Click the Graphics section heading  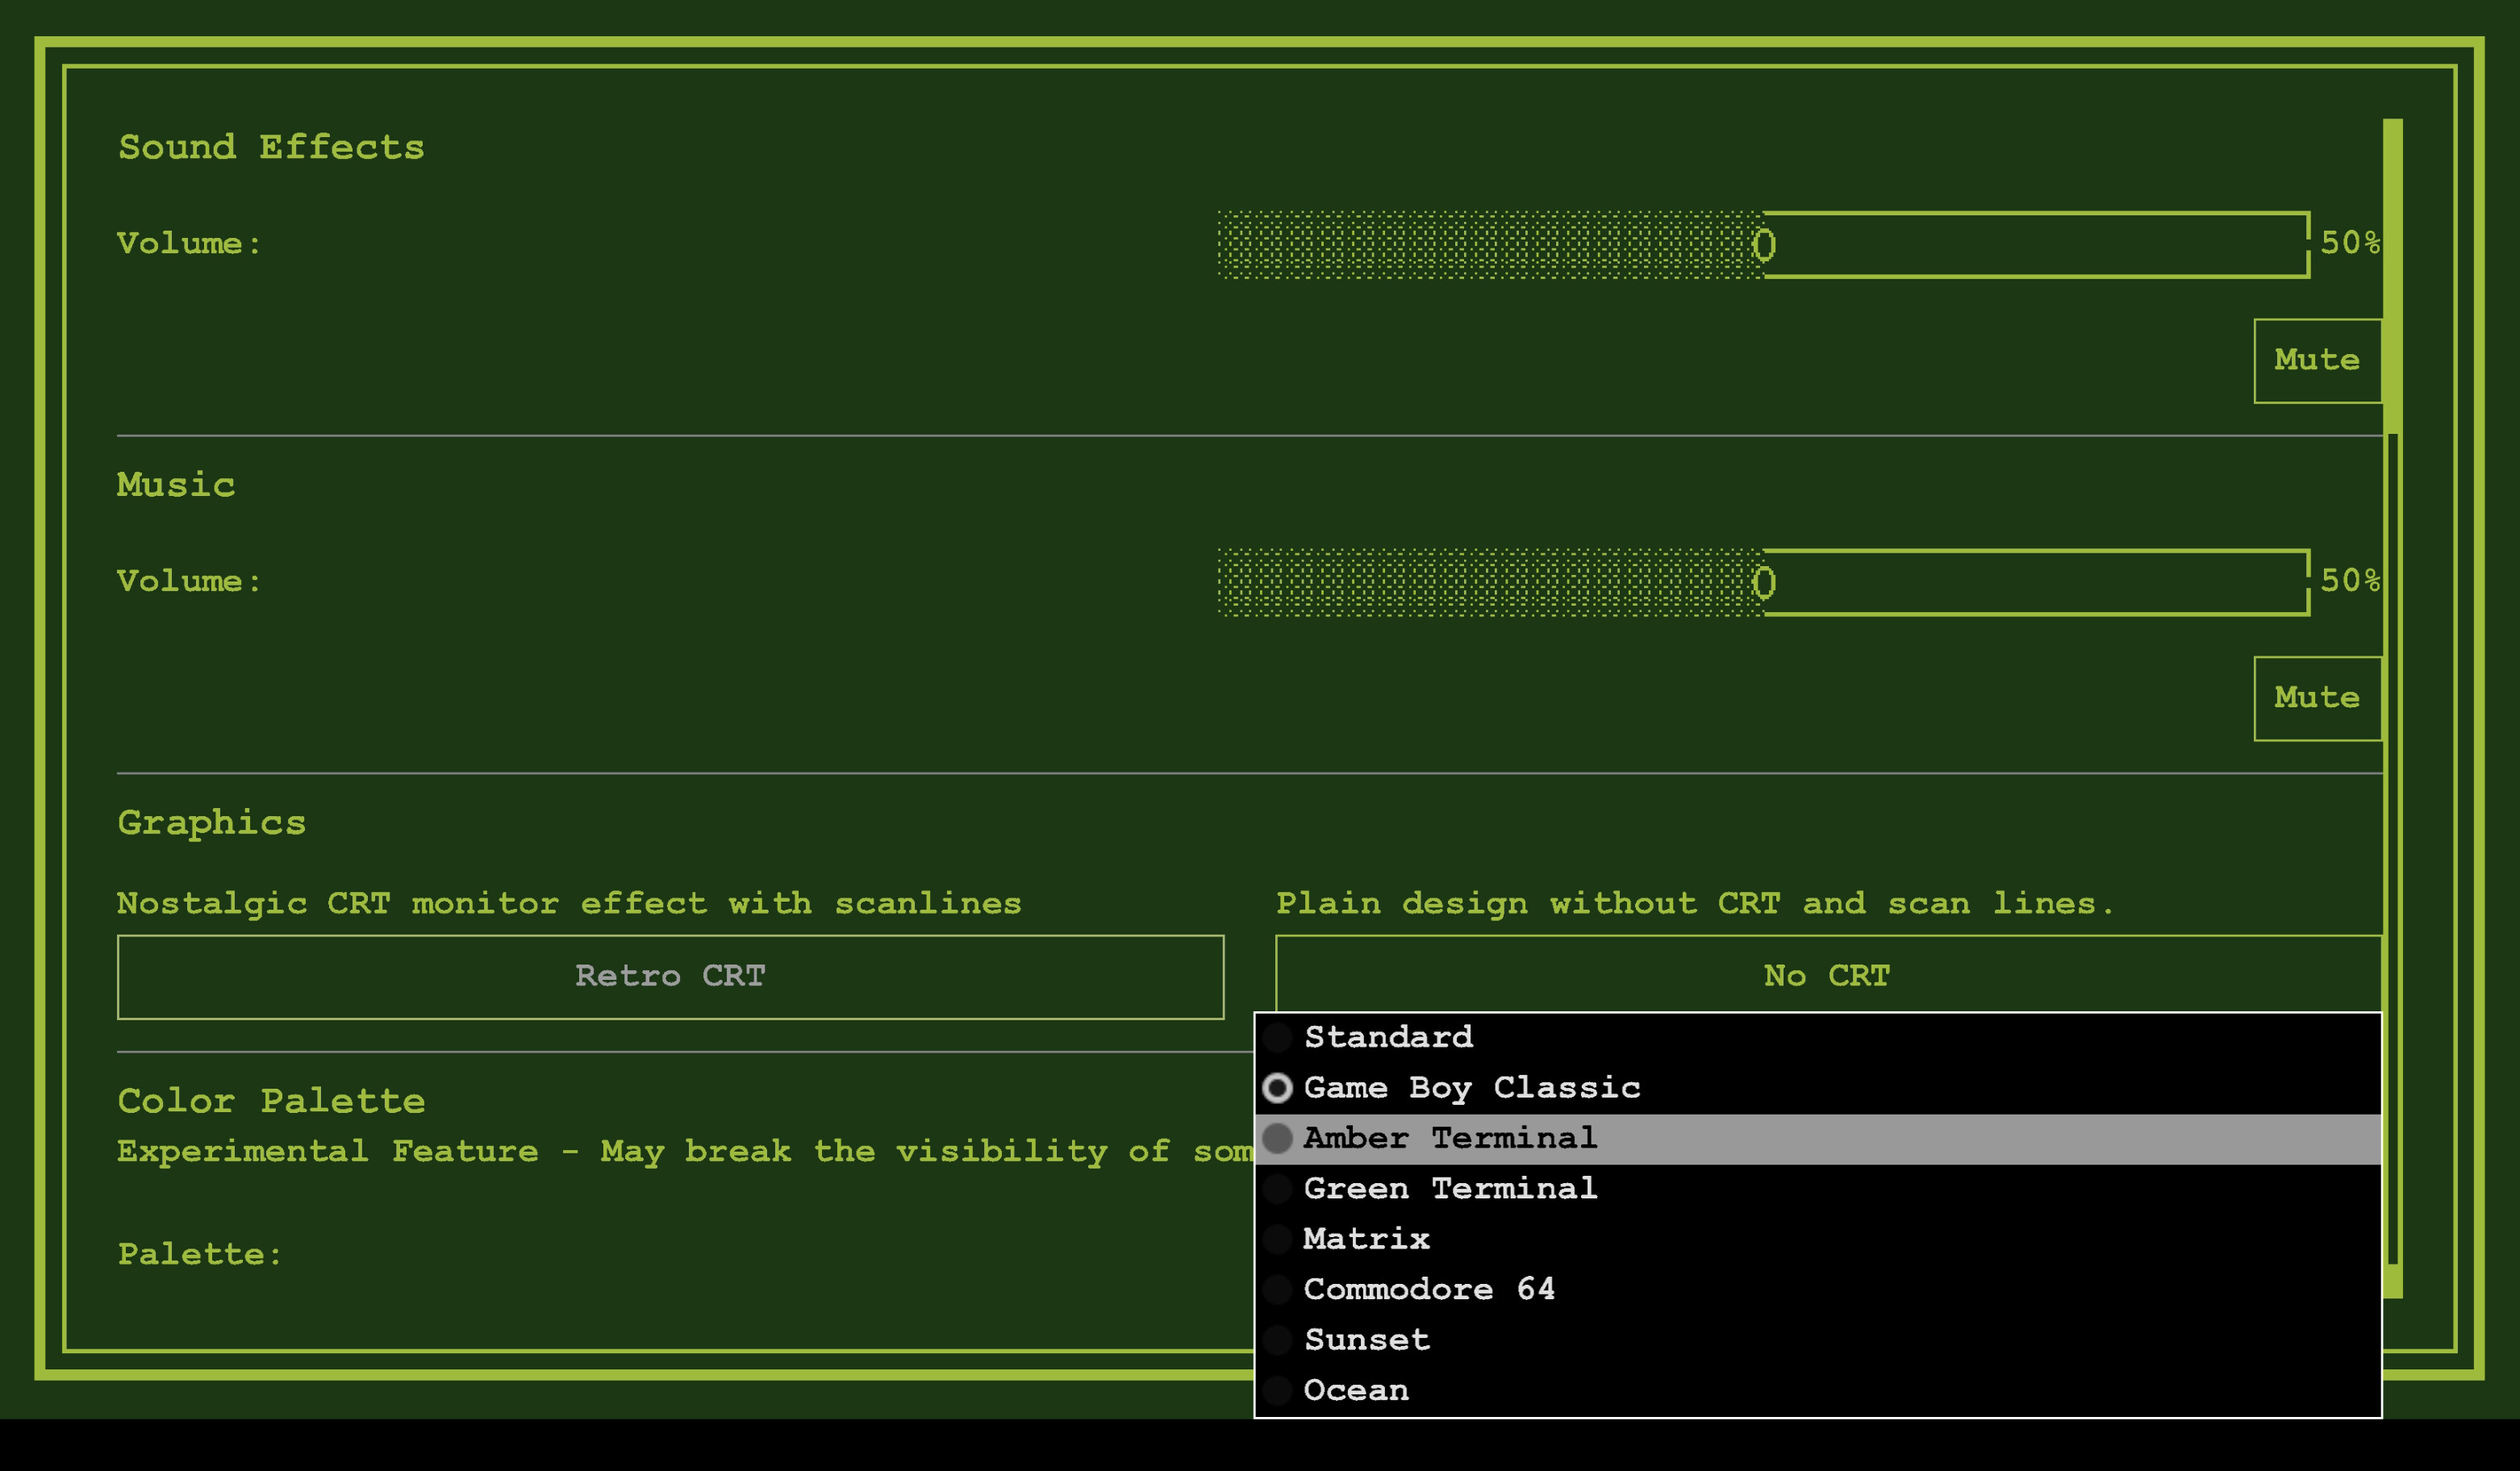(x=211, y=822)
